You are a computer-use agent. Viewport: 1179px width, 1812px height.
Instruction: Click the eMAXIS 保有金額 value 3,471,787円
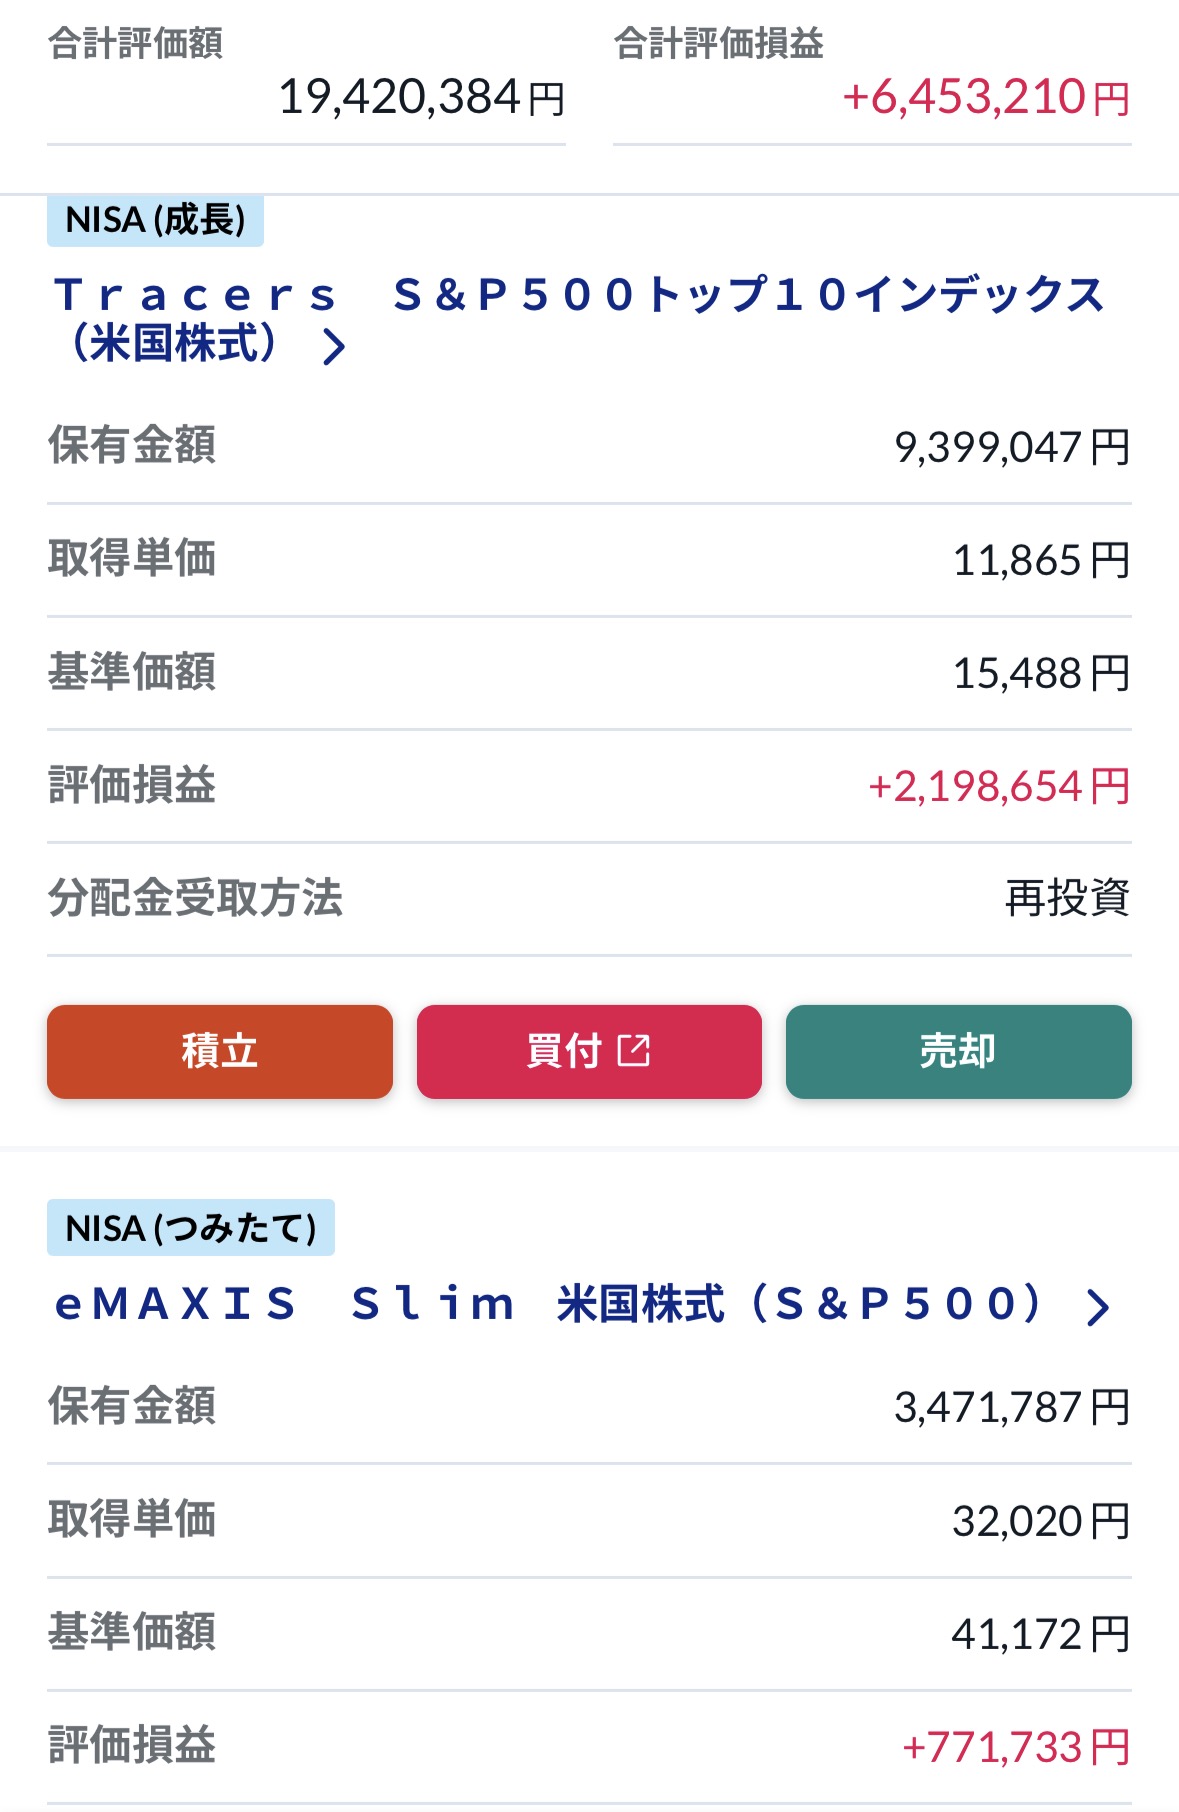coord(1011,1407)
